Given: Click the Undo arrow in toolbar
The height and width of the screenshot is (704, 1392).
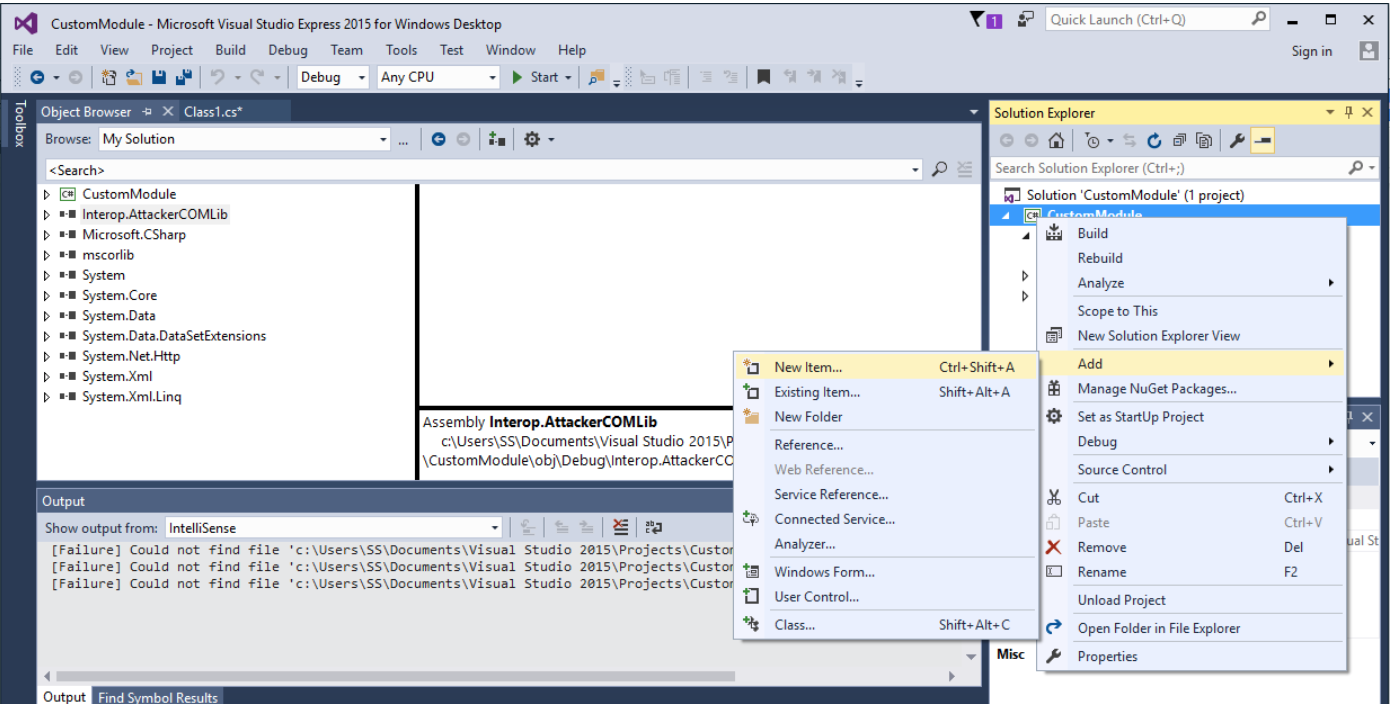Looking at the screenshot, I should pos(217,77).
